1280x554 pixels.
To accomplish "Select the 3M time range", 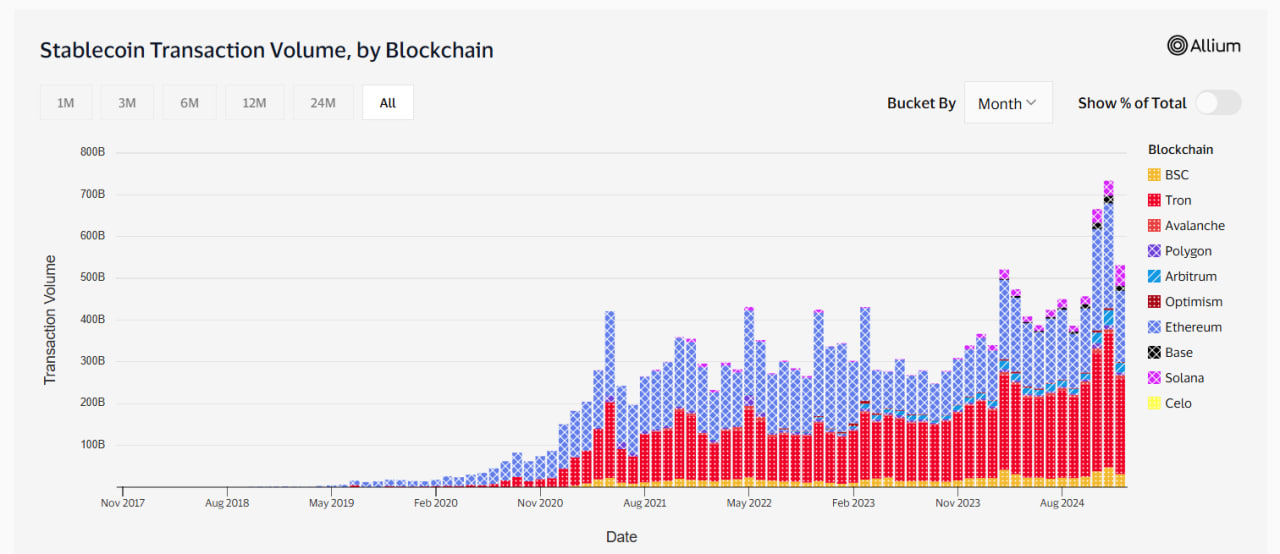I will (x=127, y=103).
